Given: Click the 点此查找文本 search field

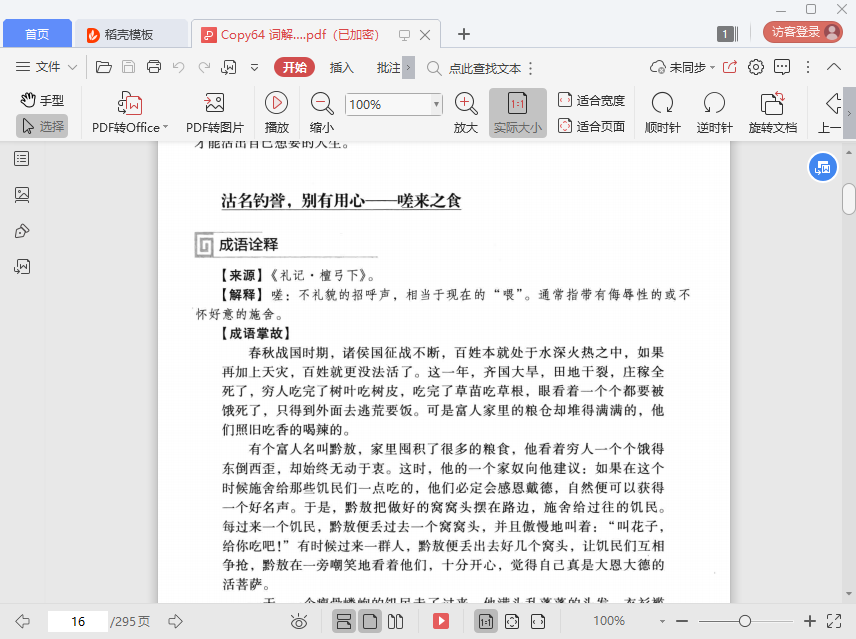Looking at the screenshot, I should tap(485, 68).
